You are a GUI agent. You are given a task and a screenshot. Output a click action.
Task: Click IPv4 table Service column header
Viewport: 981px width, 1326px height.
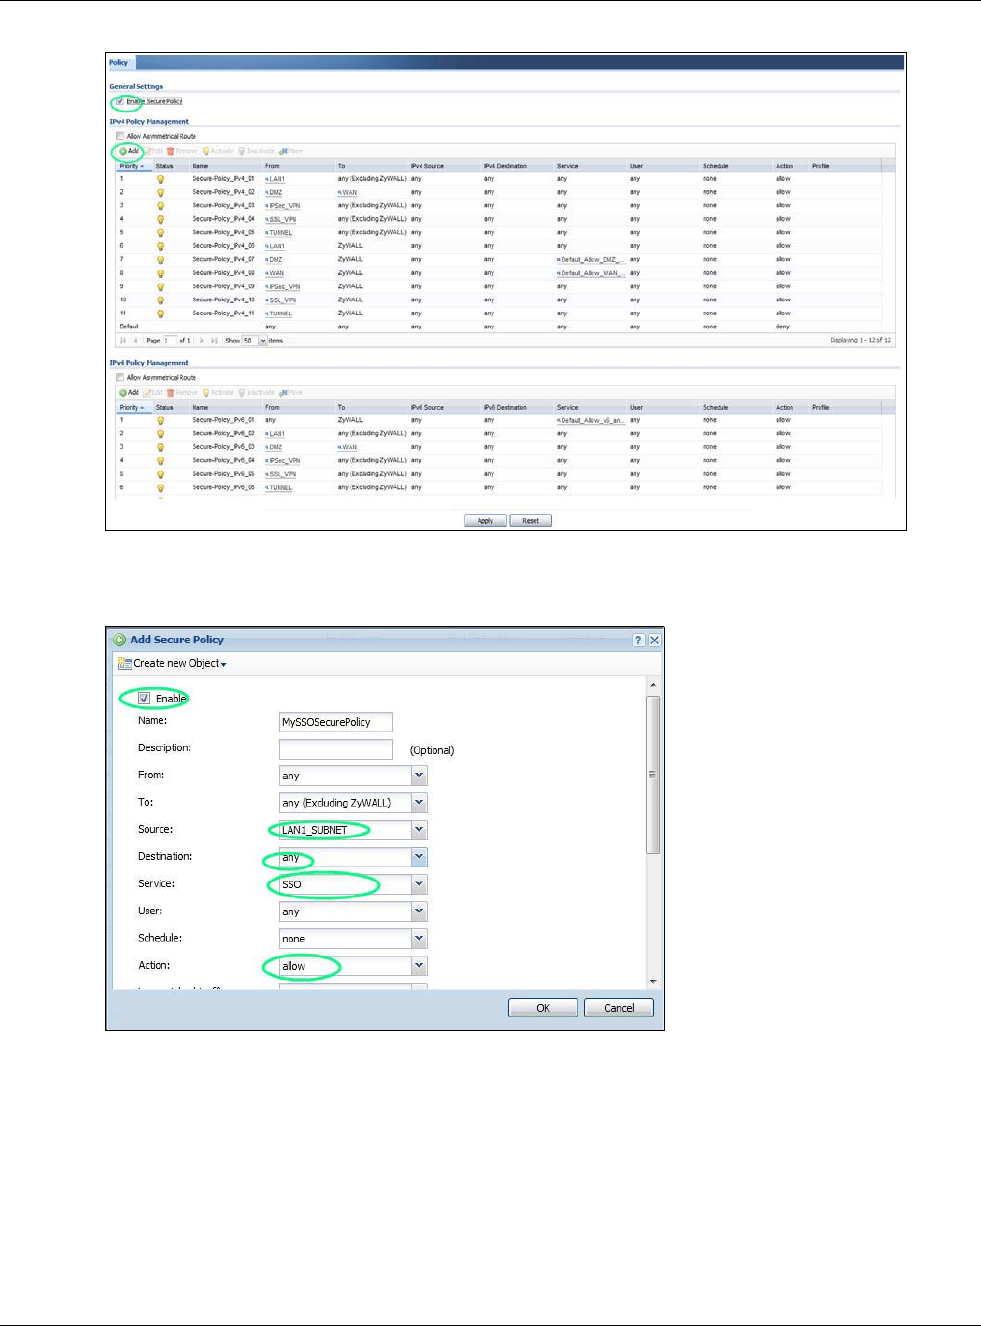coord(568,166)
